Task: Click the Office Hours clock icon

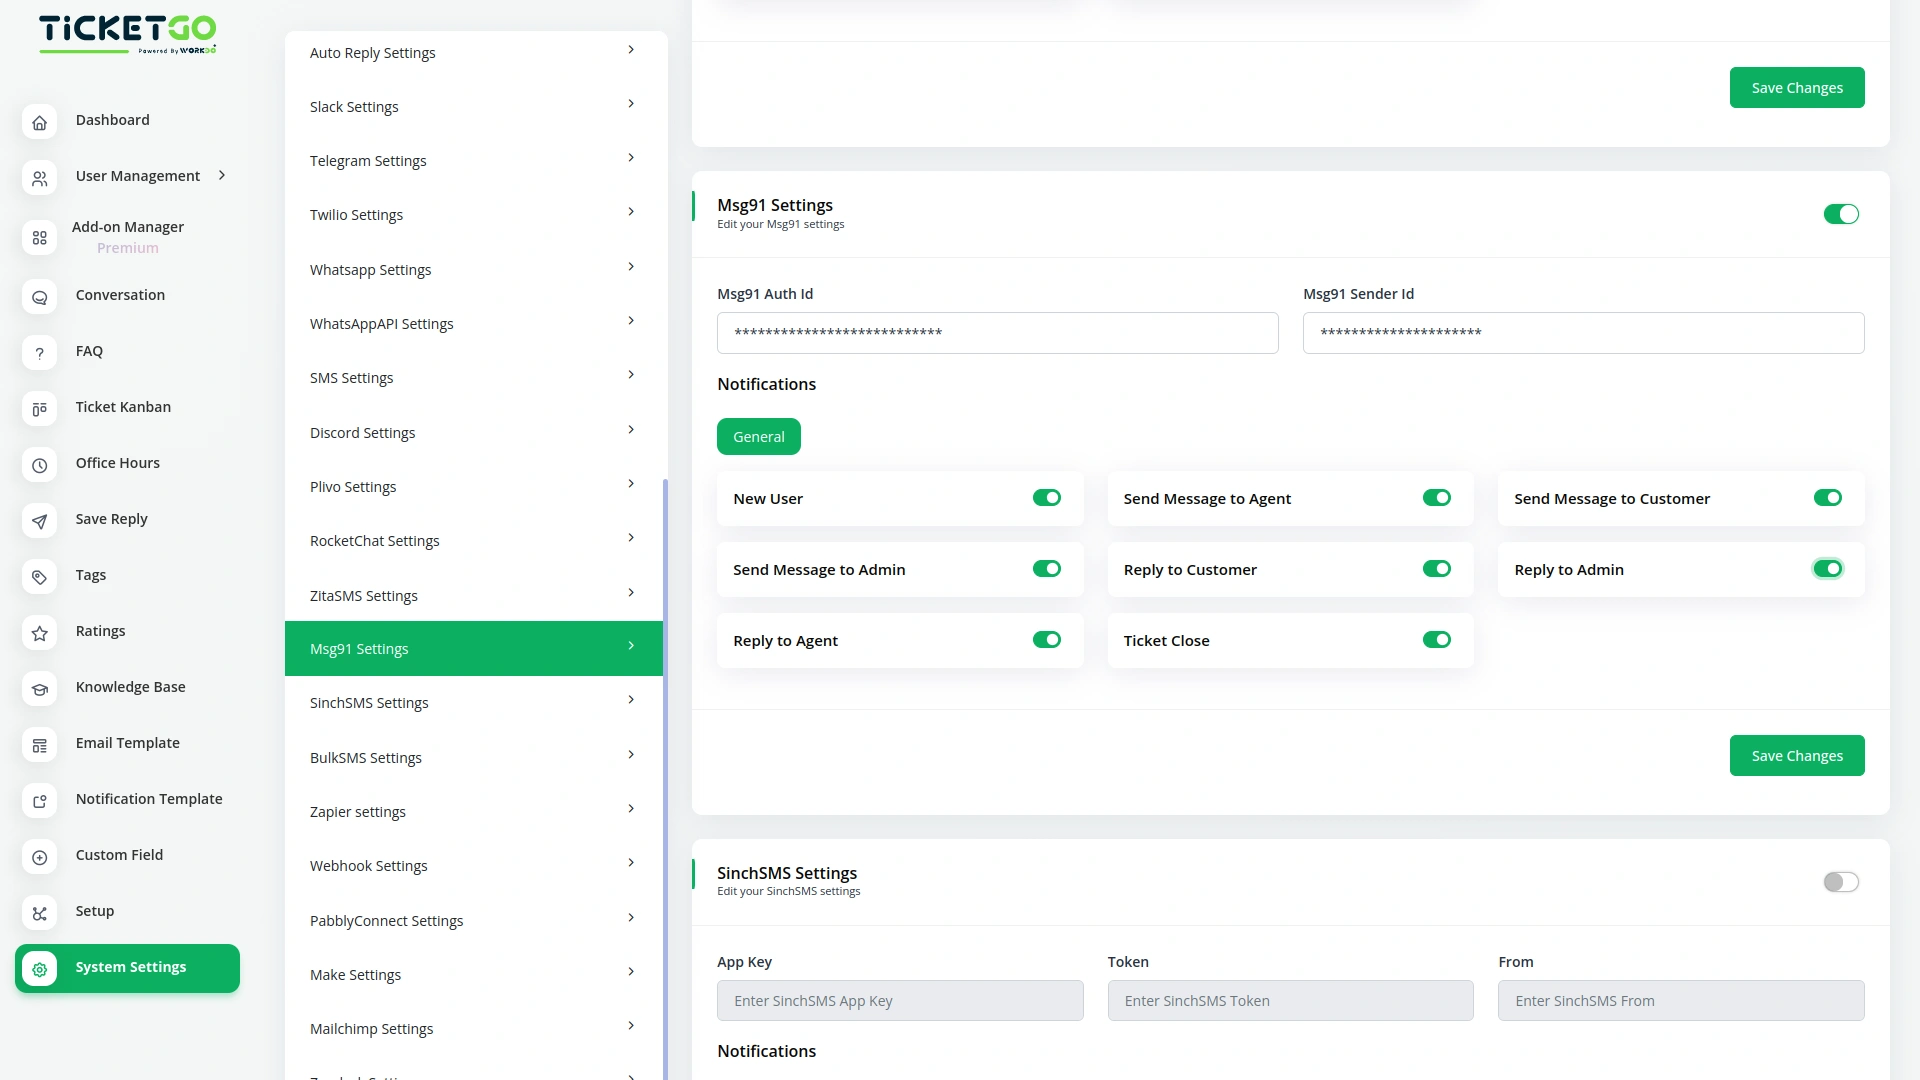Action: click(39, 465)
